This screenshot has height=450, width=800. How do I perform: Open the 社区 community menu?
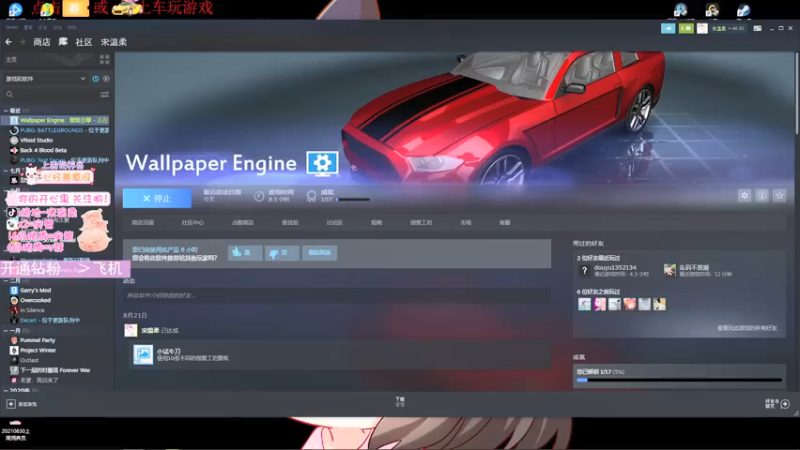pos(84,42)
